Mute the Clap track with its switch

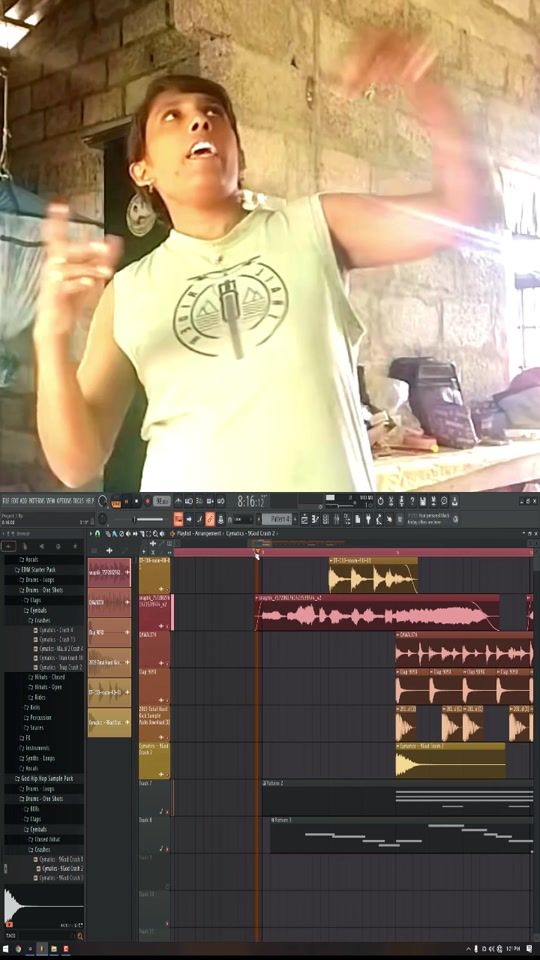(167, 701)
